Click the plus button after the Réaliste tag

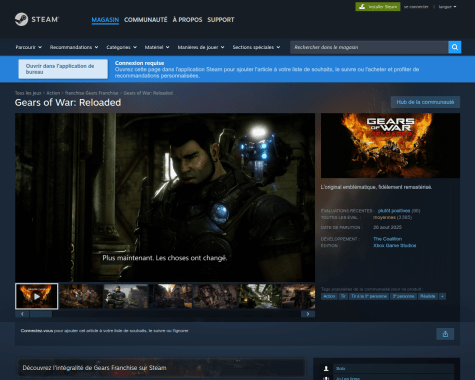click(x=442, y=296)
